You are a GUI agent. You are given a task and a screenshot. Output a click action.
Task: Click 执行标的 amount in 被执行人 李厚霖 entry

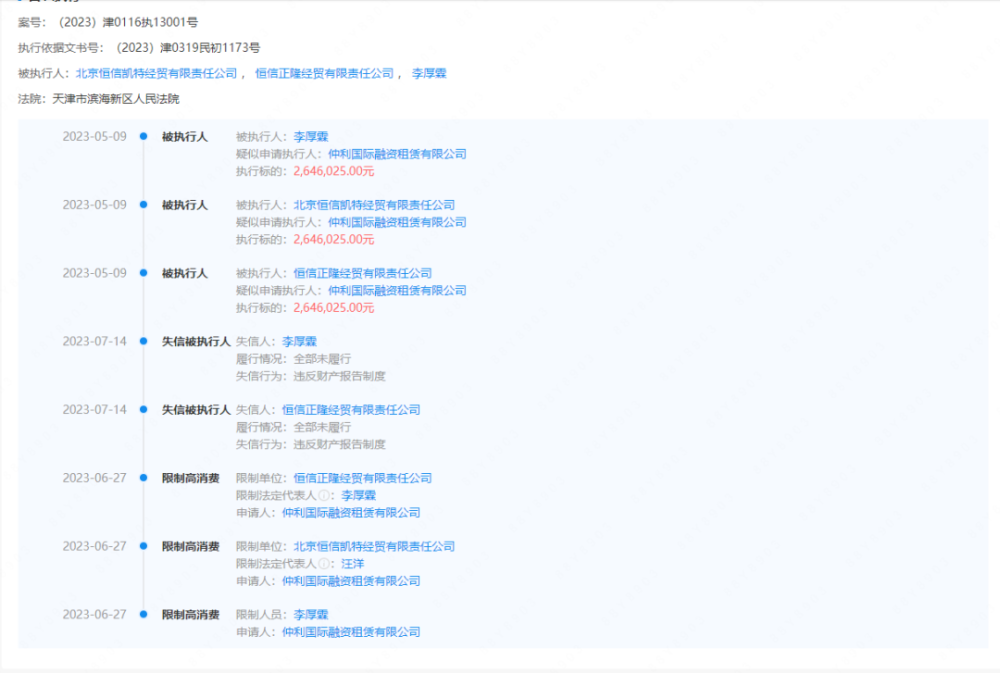(334, 171)
